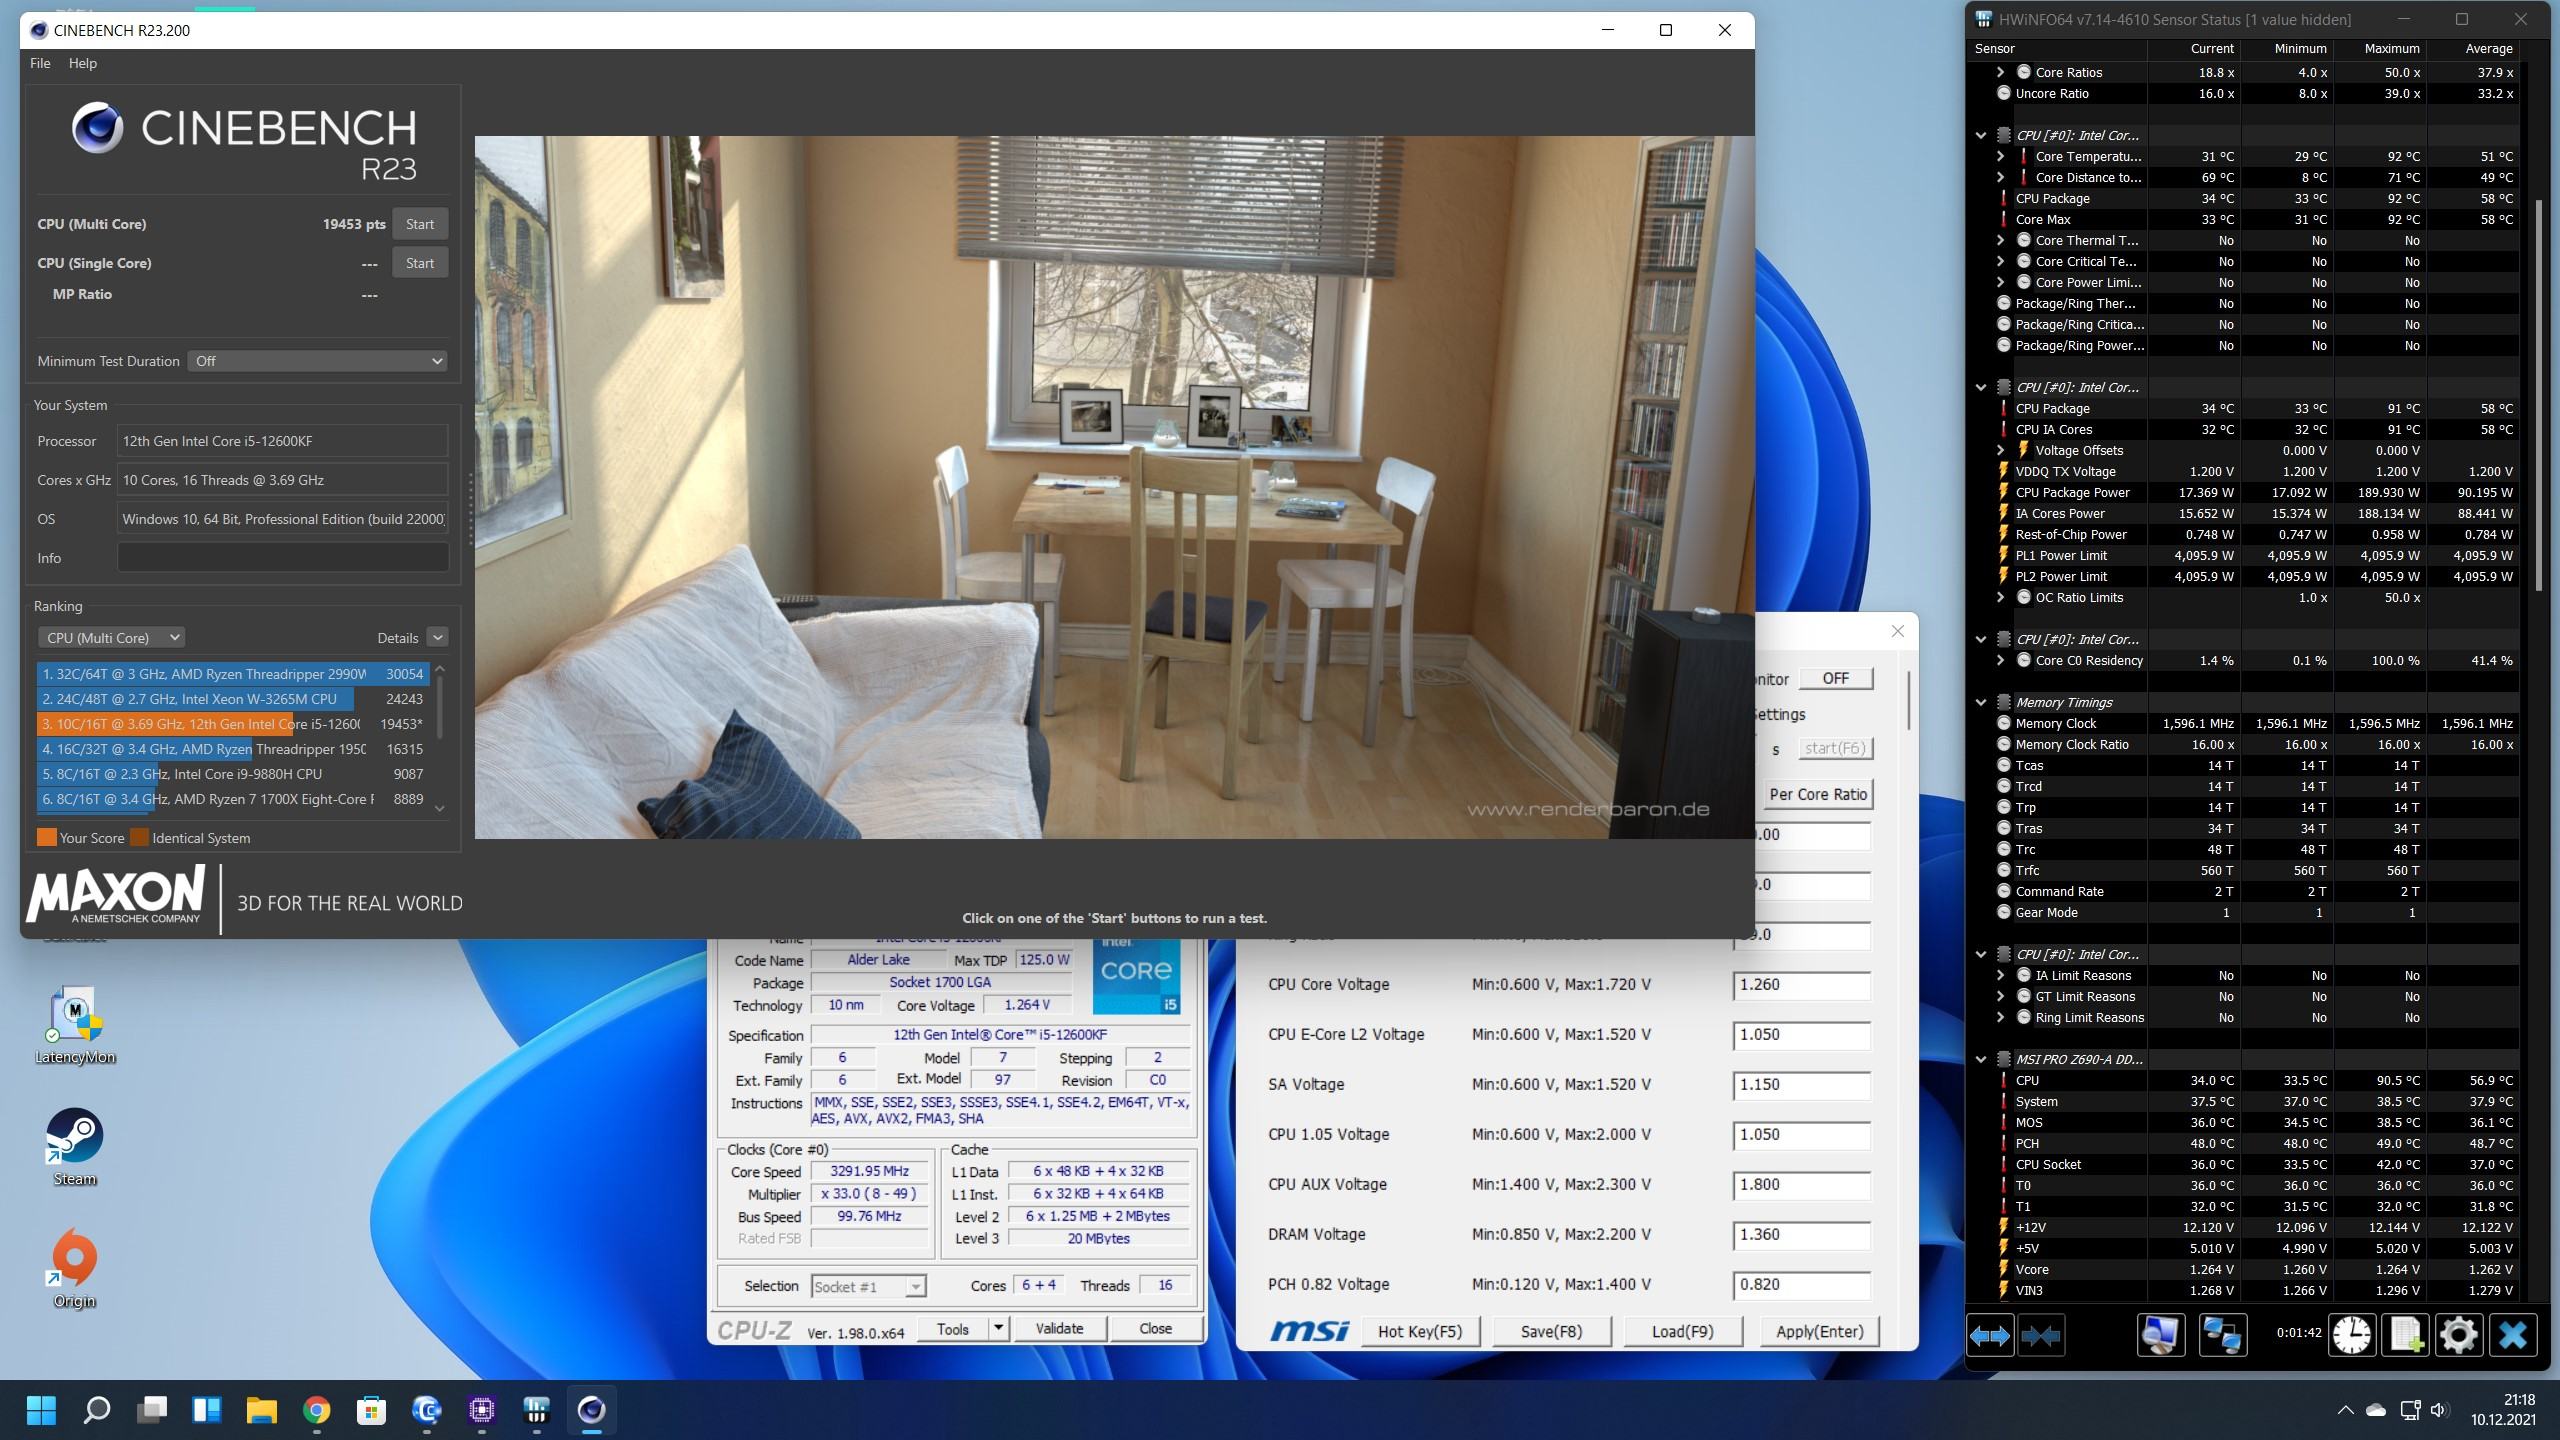
Task: Open File Explorer from taskbar
Action: 261,1410
